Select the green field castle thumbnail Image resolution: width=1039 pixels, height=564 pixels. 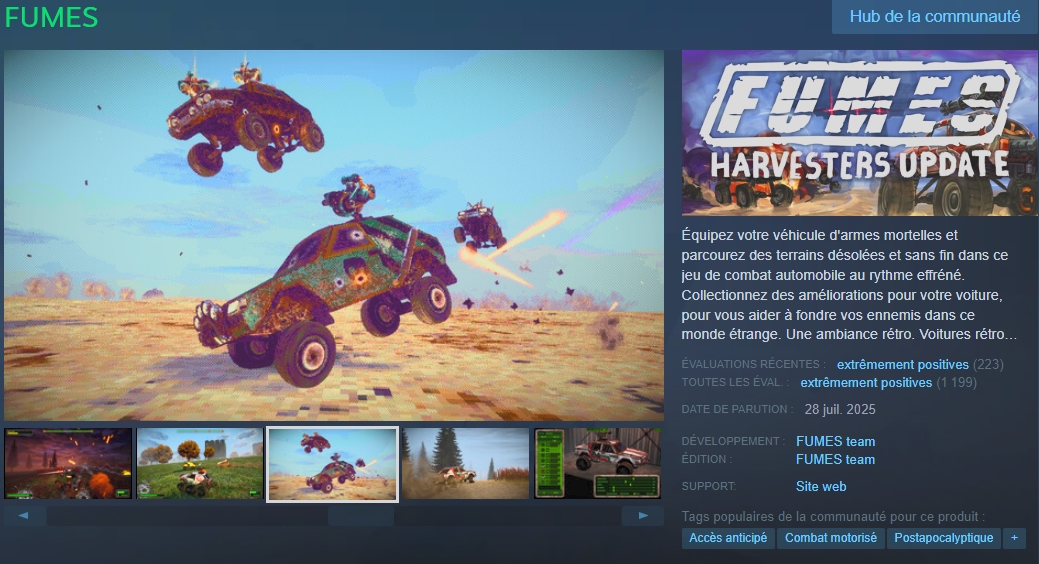[x=200, y=463]
